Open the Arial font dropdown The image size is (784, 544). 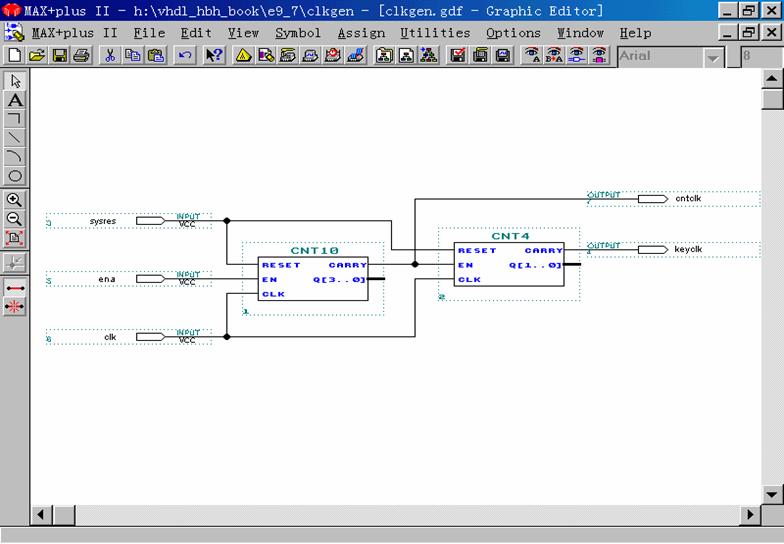(714, 57)
